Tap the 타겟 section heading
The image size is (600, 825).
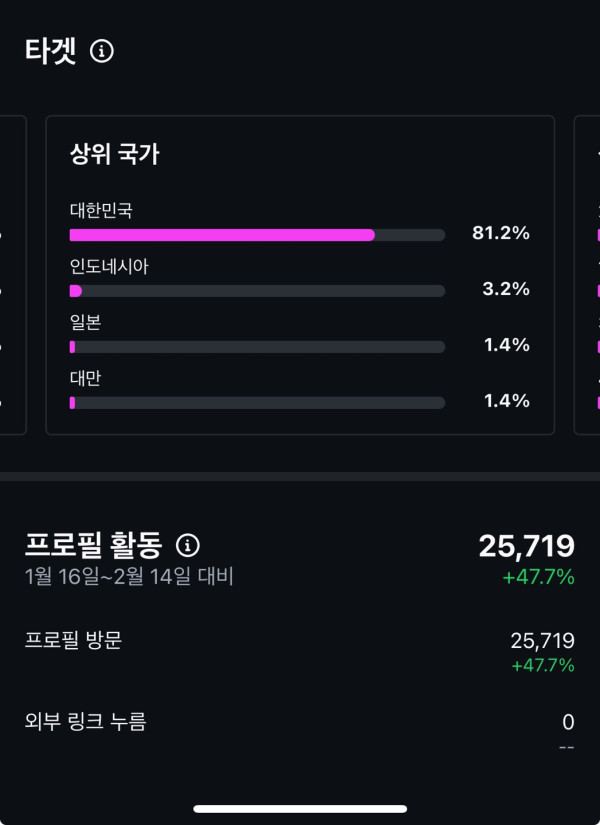[x=50, y=51]
